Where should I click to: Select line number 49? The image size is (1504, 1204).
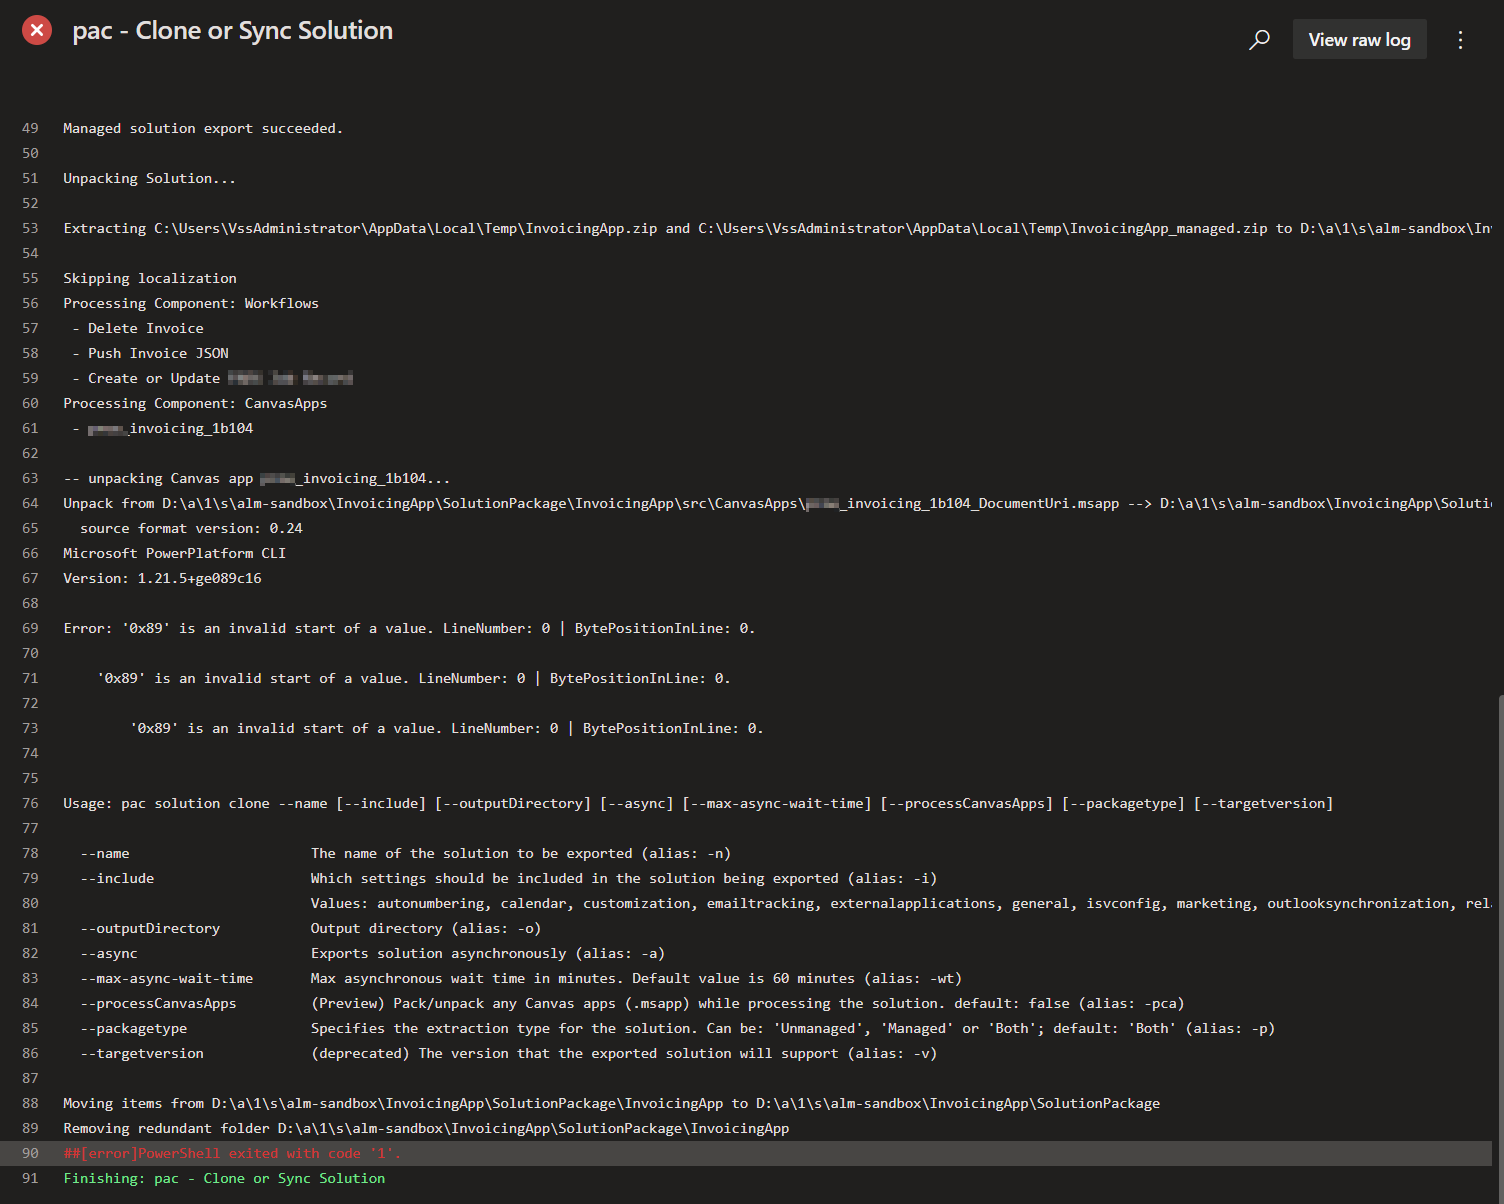click(30, 128)
